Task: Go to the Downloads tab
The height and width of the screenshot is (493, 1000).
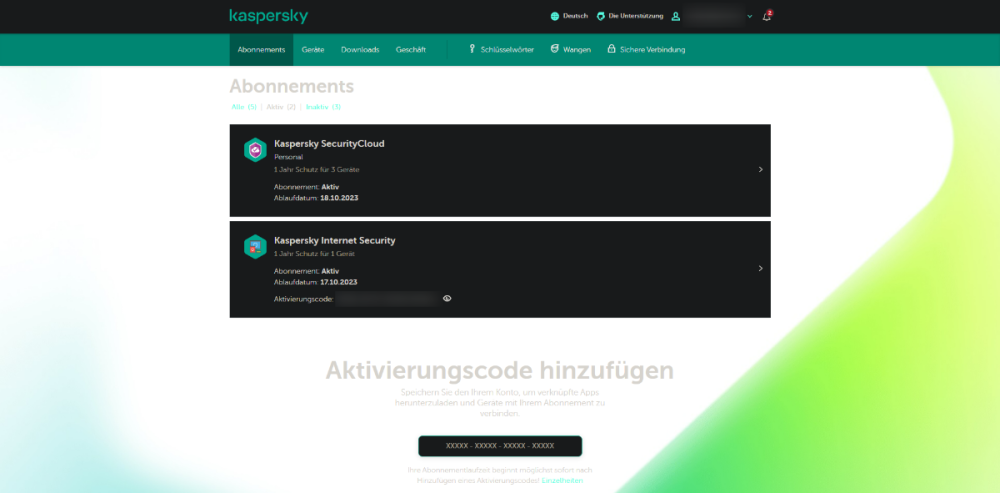Action: [x=360, y=50]
